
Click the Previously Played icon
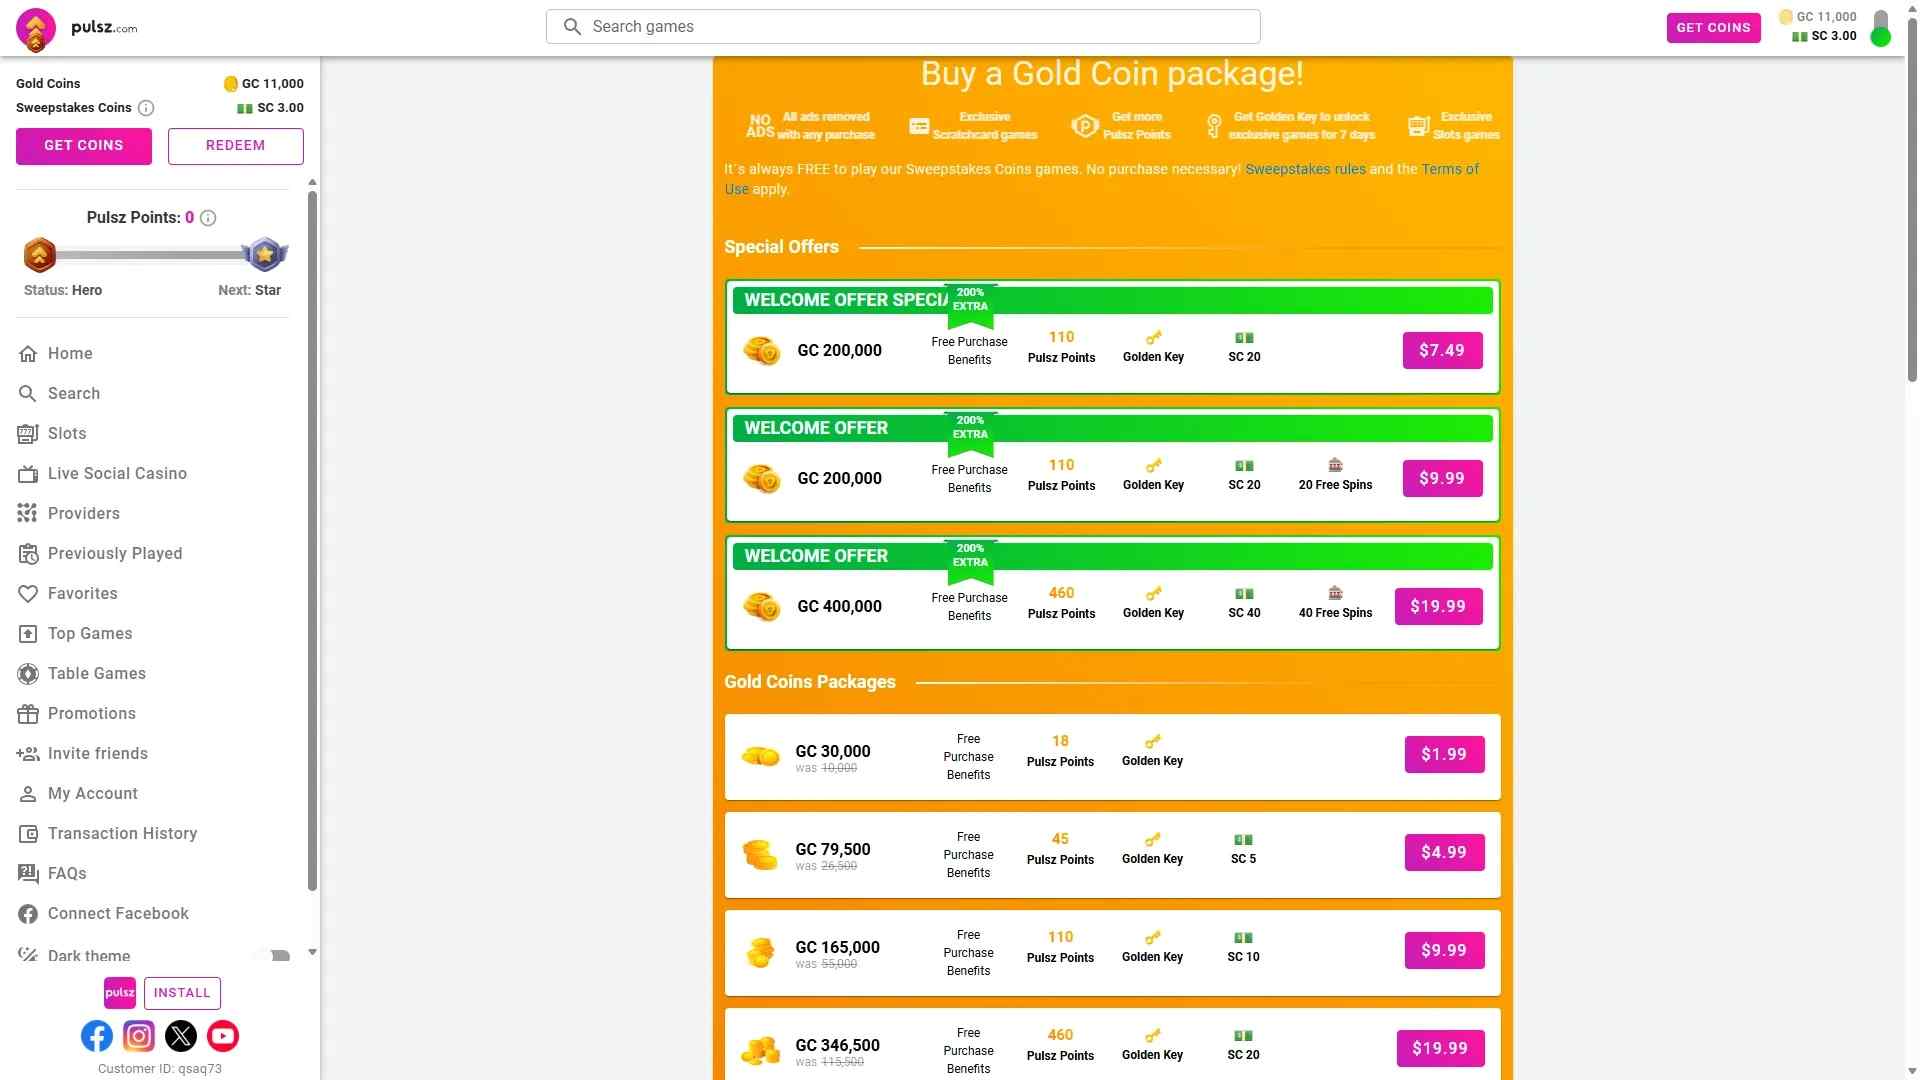28,554
